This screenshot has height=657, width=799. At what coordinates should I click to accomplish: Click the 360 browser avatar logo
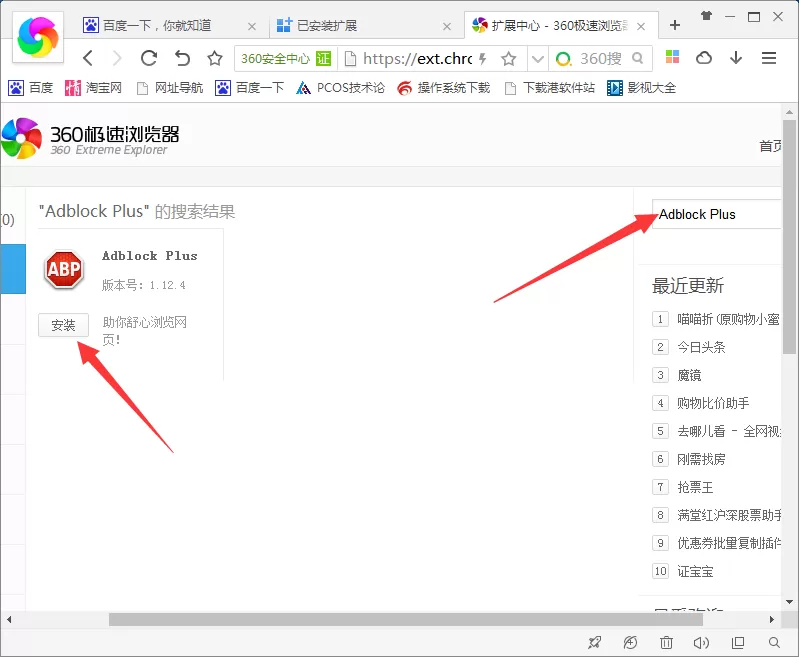point(38,37)
